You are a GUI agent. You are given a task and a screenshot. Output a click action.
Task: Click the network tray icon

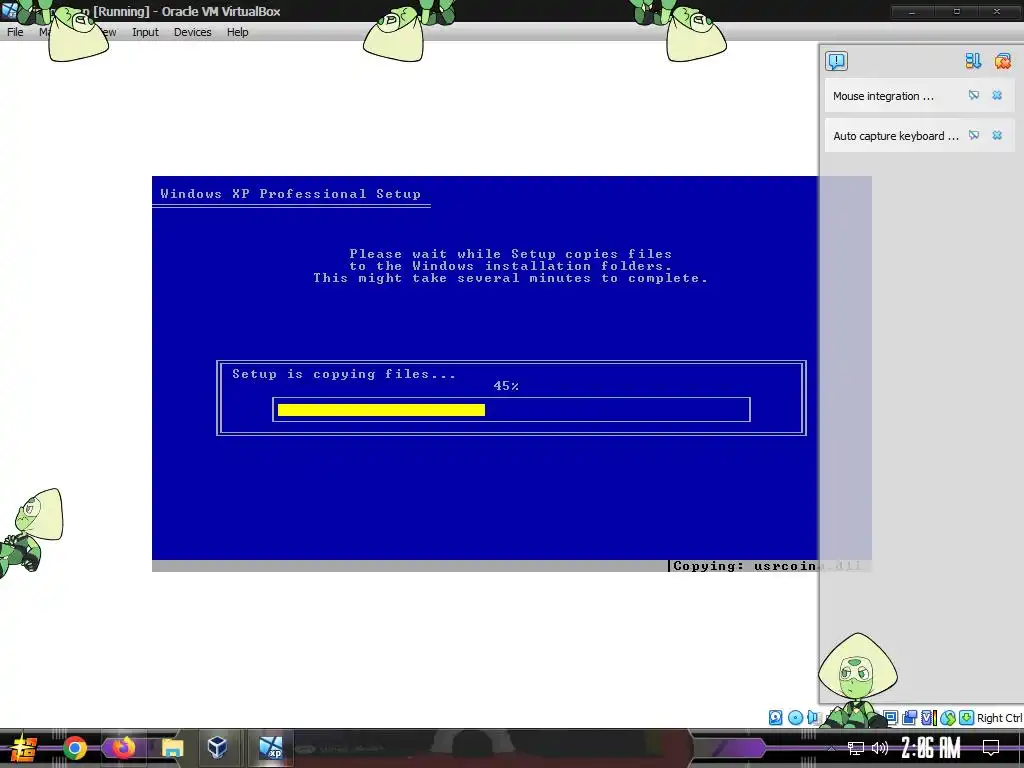point(856,748)
